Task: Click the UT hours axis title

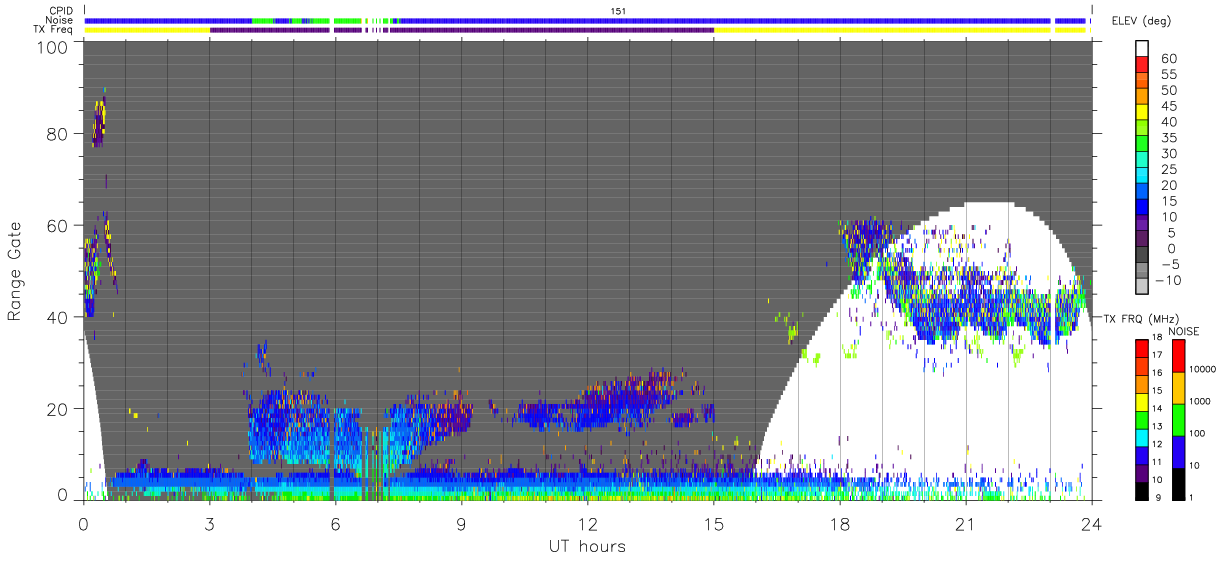Action: pos(586,546)
